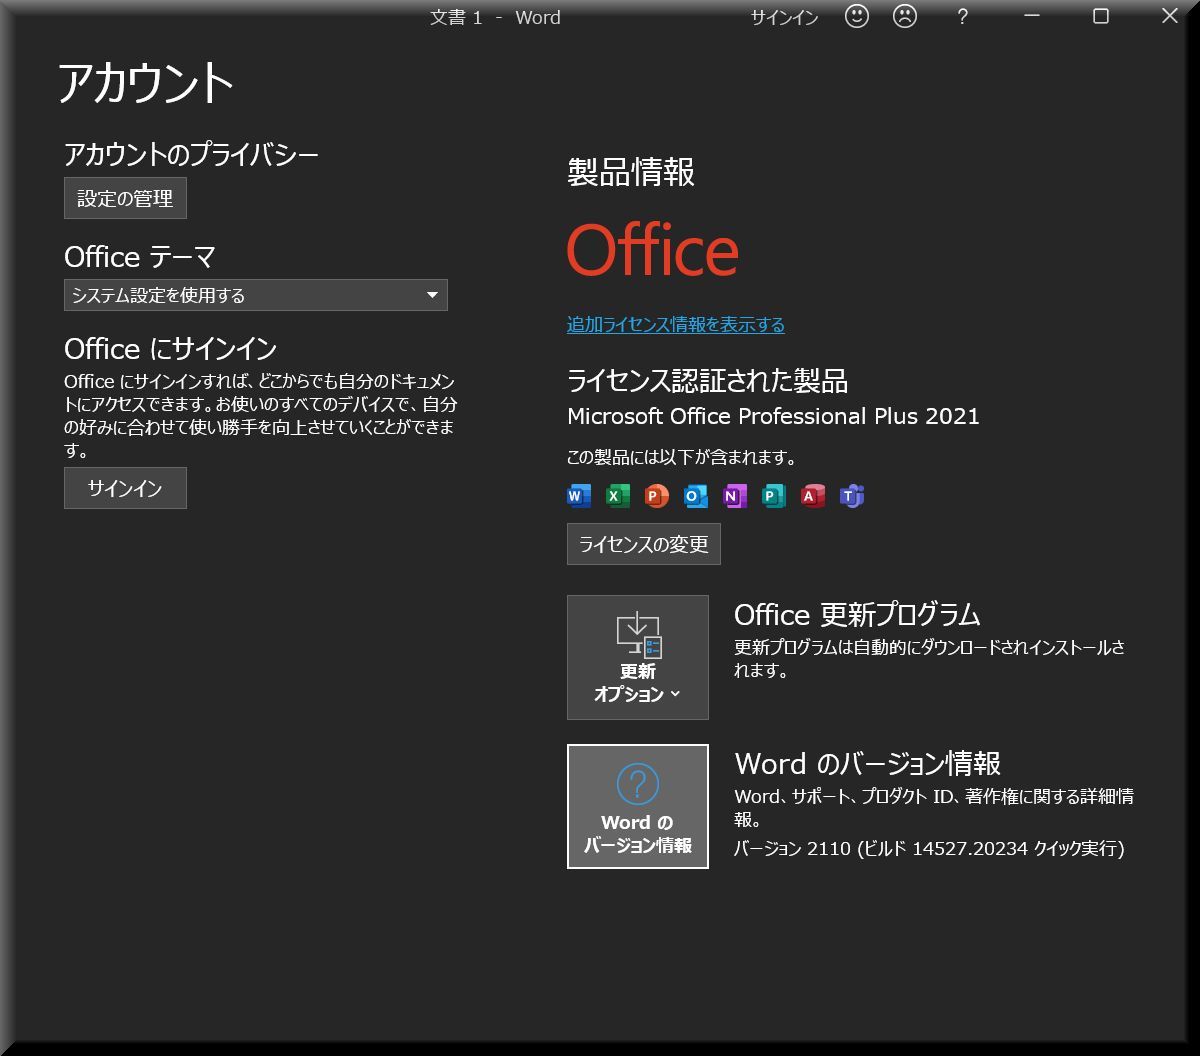
Task: Close the Word window
Action: 1169,17
